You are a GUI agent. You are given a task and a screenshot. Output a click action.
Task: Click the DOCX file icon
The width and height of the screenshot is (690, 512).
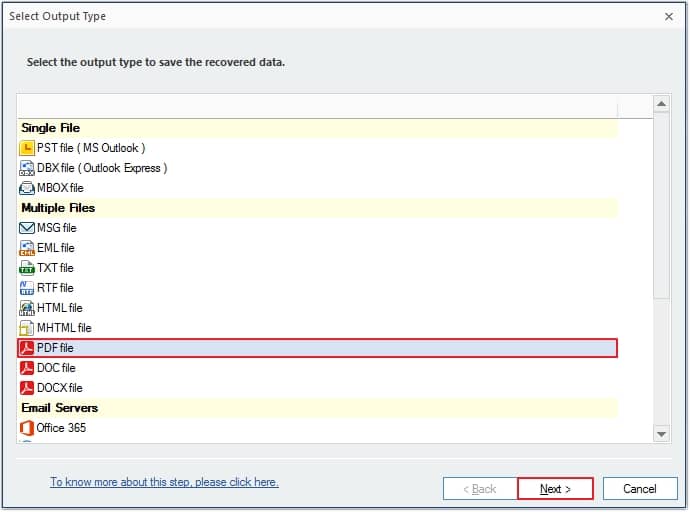(27, 388)
